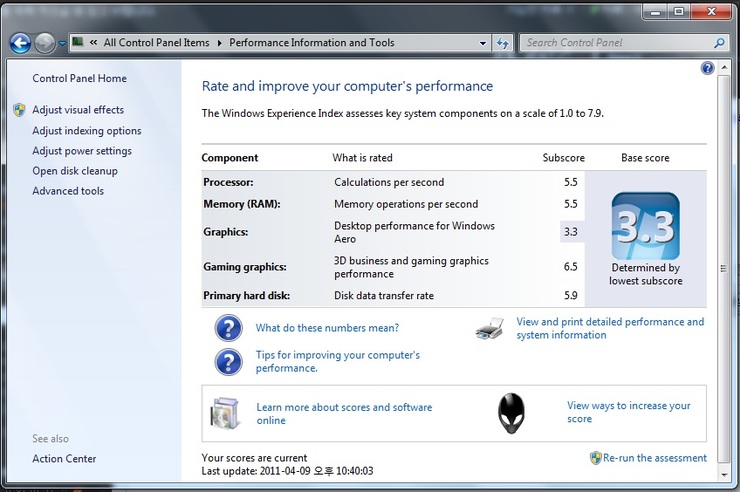Click the shield icon beside Re-run the assessment

pos(596,458)
